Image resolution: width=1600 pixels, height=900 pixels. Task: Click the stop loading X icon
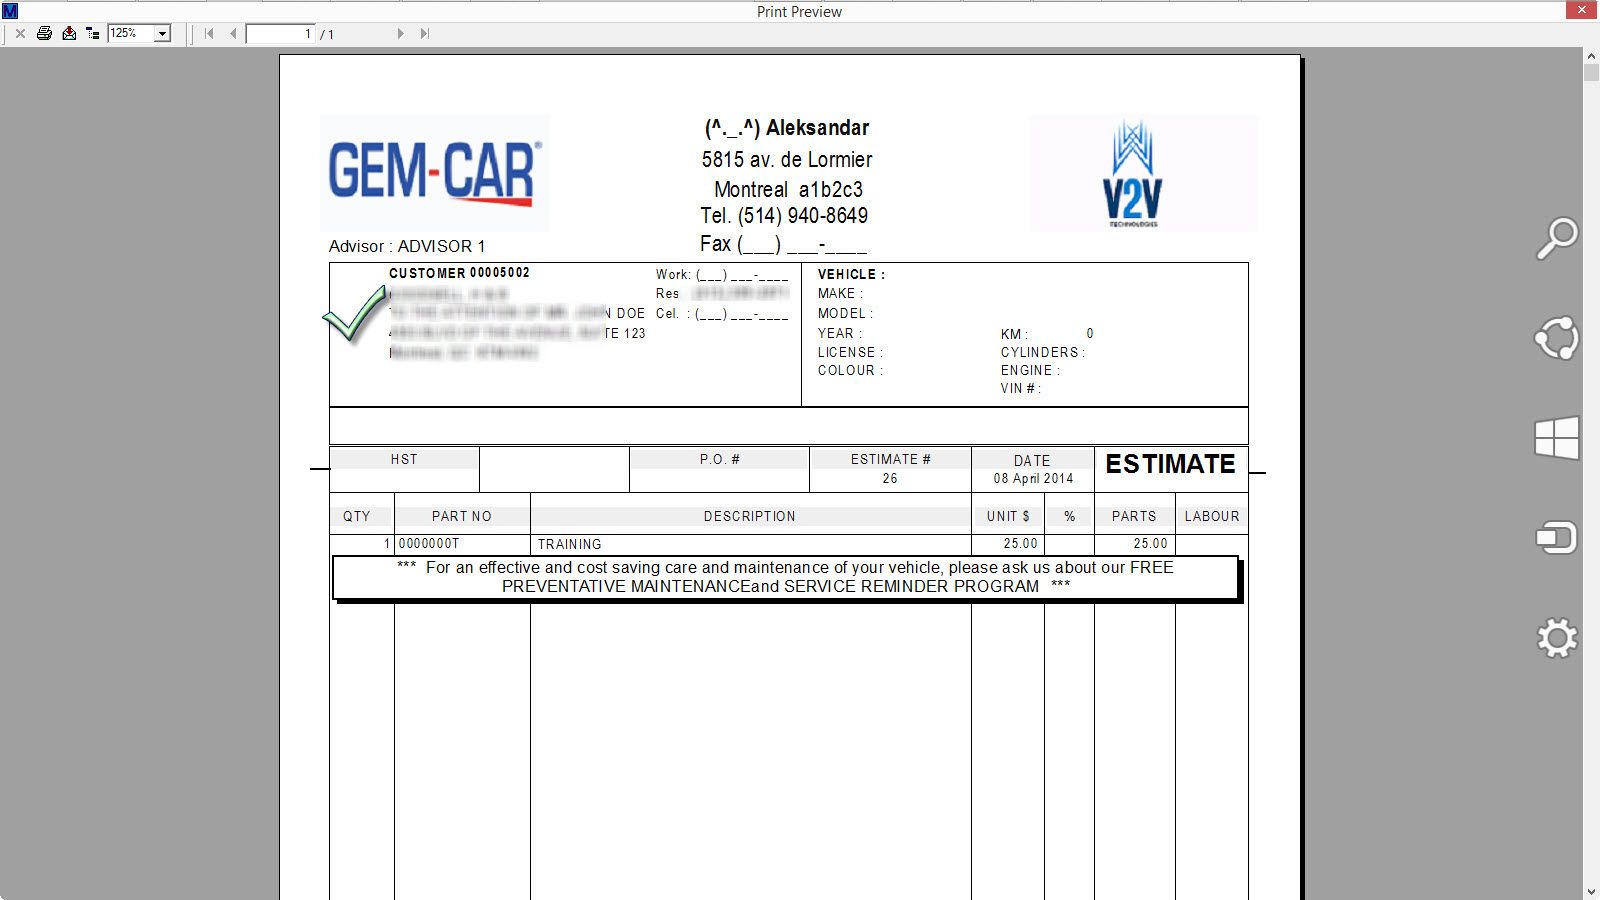tap(20, 33)
